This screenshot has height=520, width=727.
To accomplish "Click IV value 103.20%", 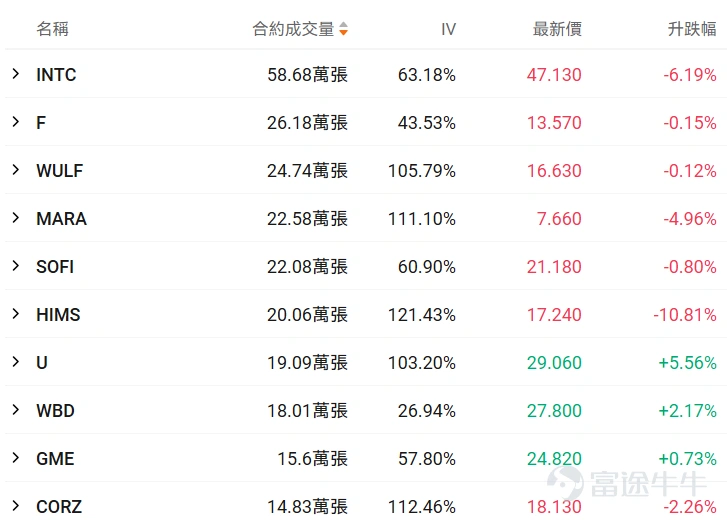I will point(422,362).
